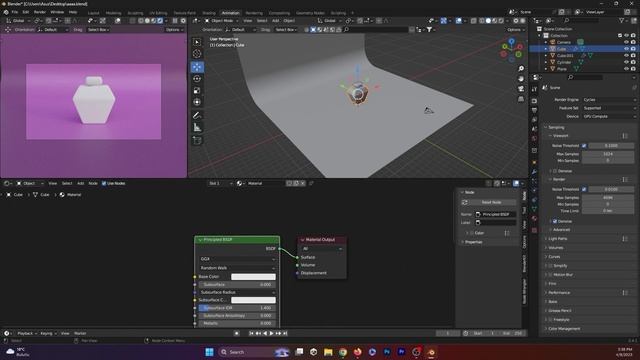The width and height of the screenshot is (640, 360).
Task: Toggle Render Noise Threshold checkbox
Action: (x=584, y=189)
